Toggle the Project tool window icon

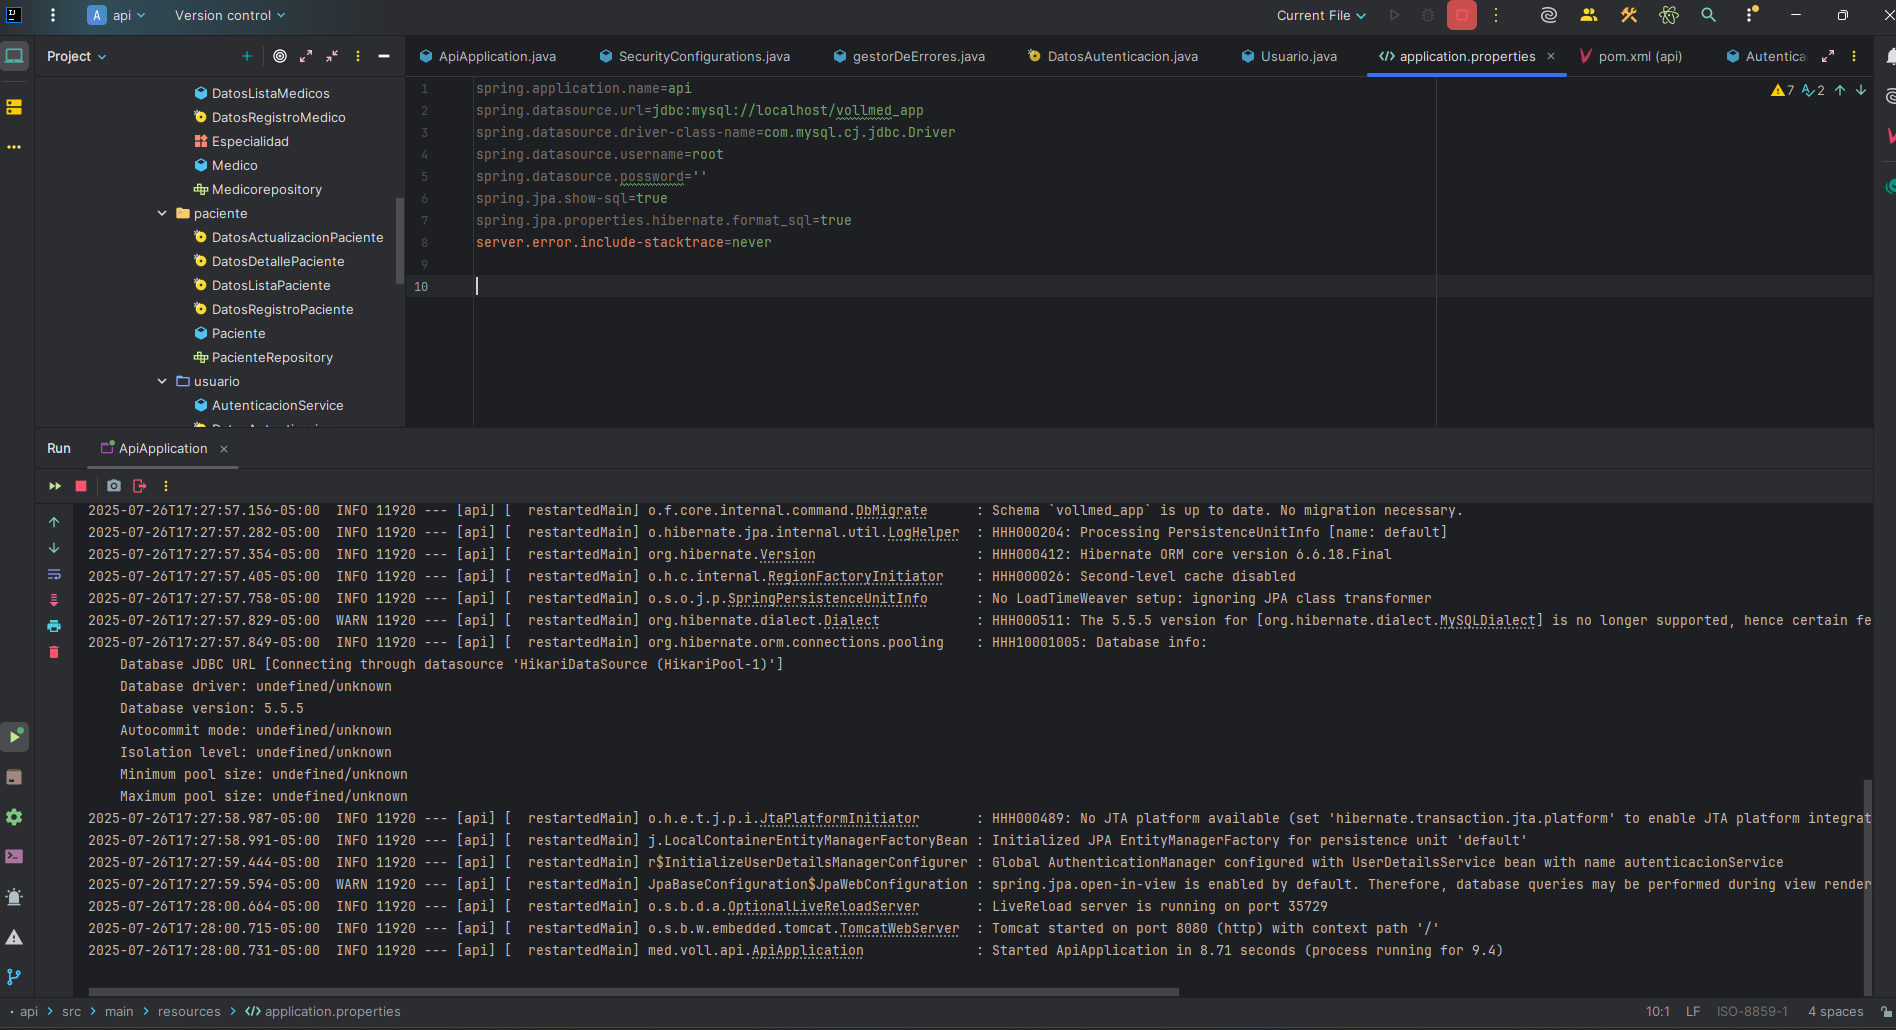(15, 56)
